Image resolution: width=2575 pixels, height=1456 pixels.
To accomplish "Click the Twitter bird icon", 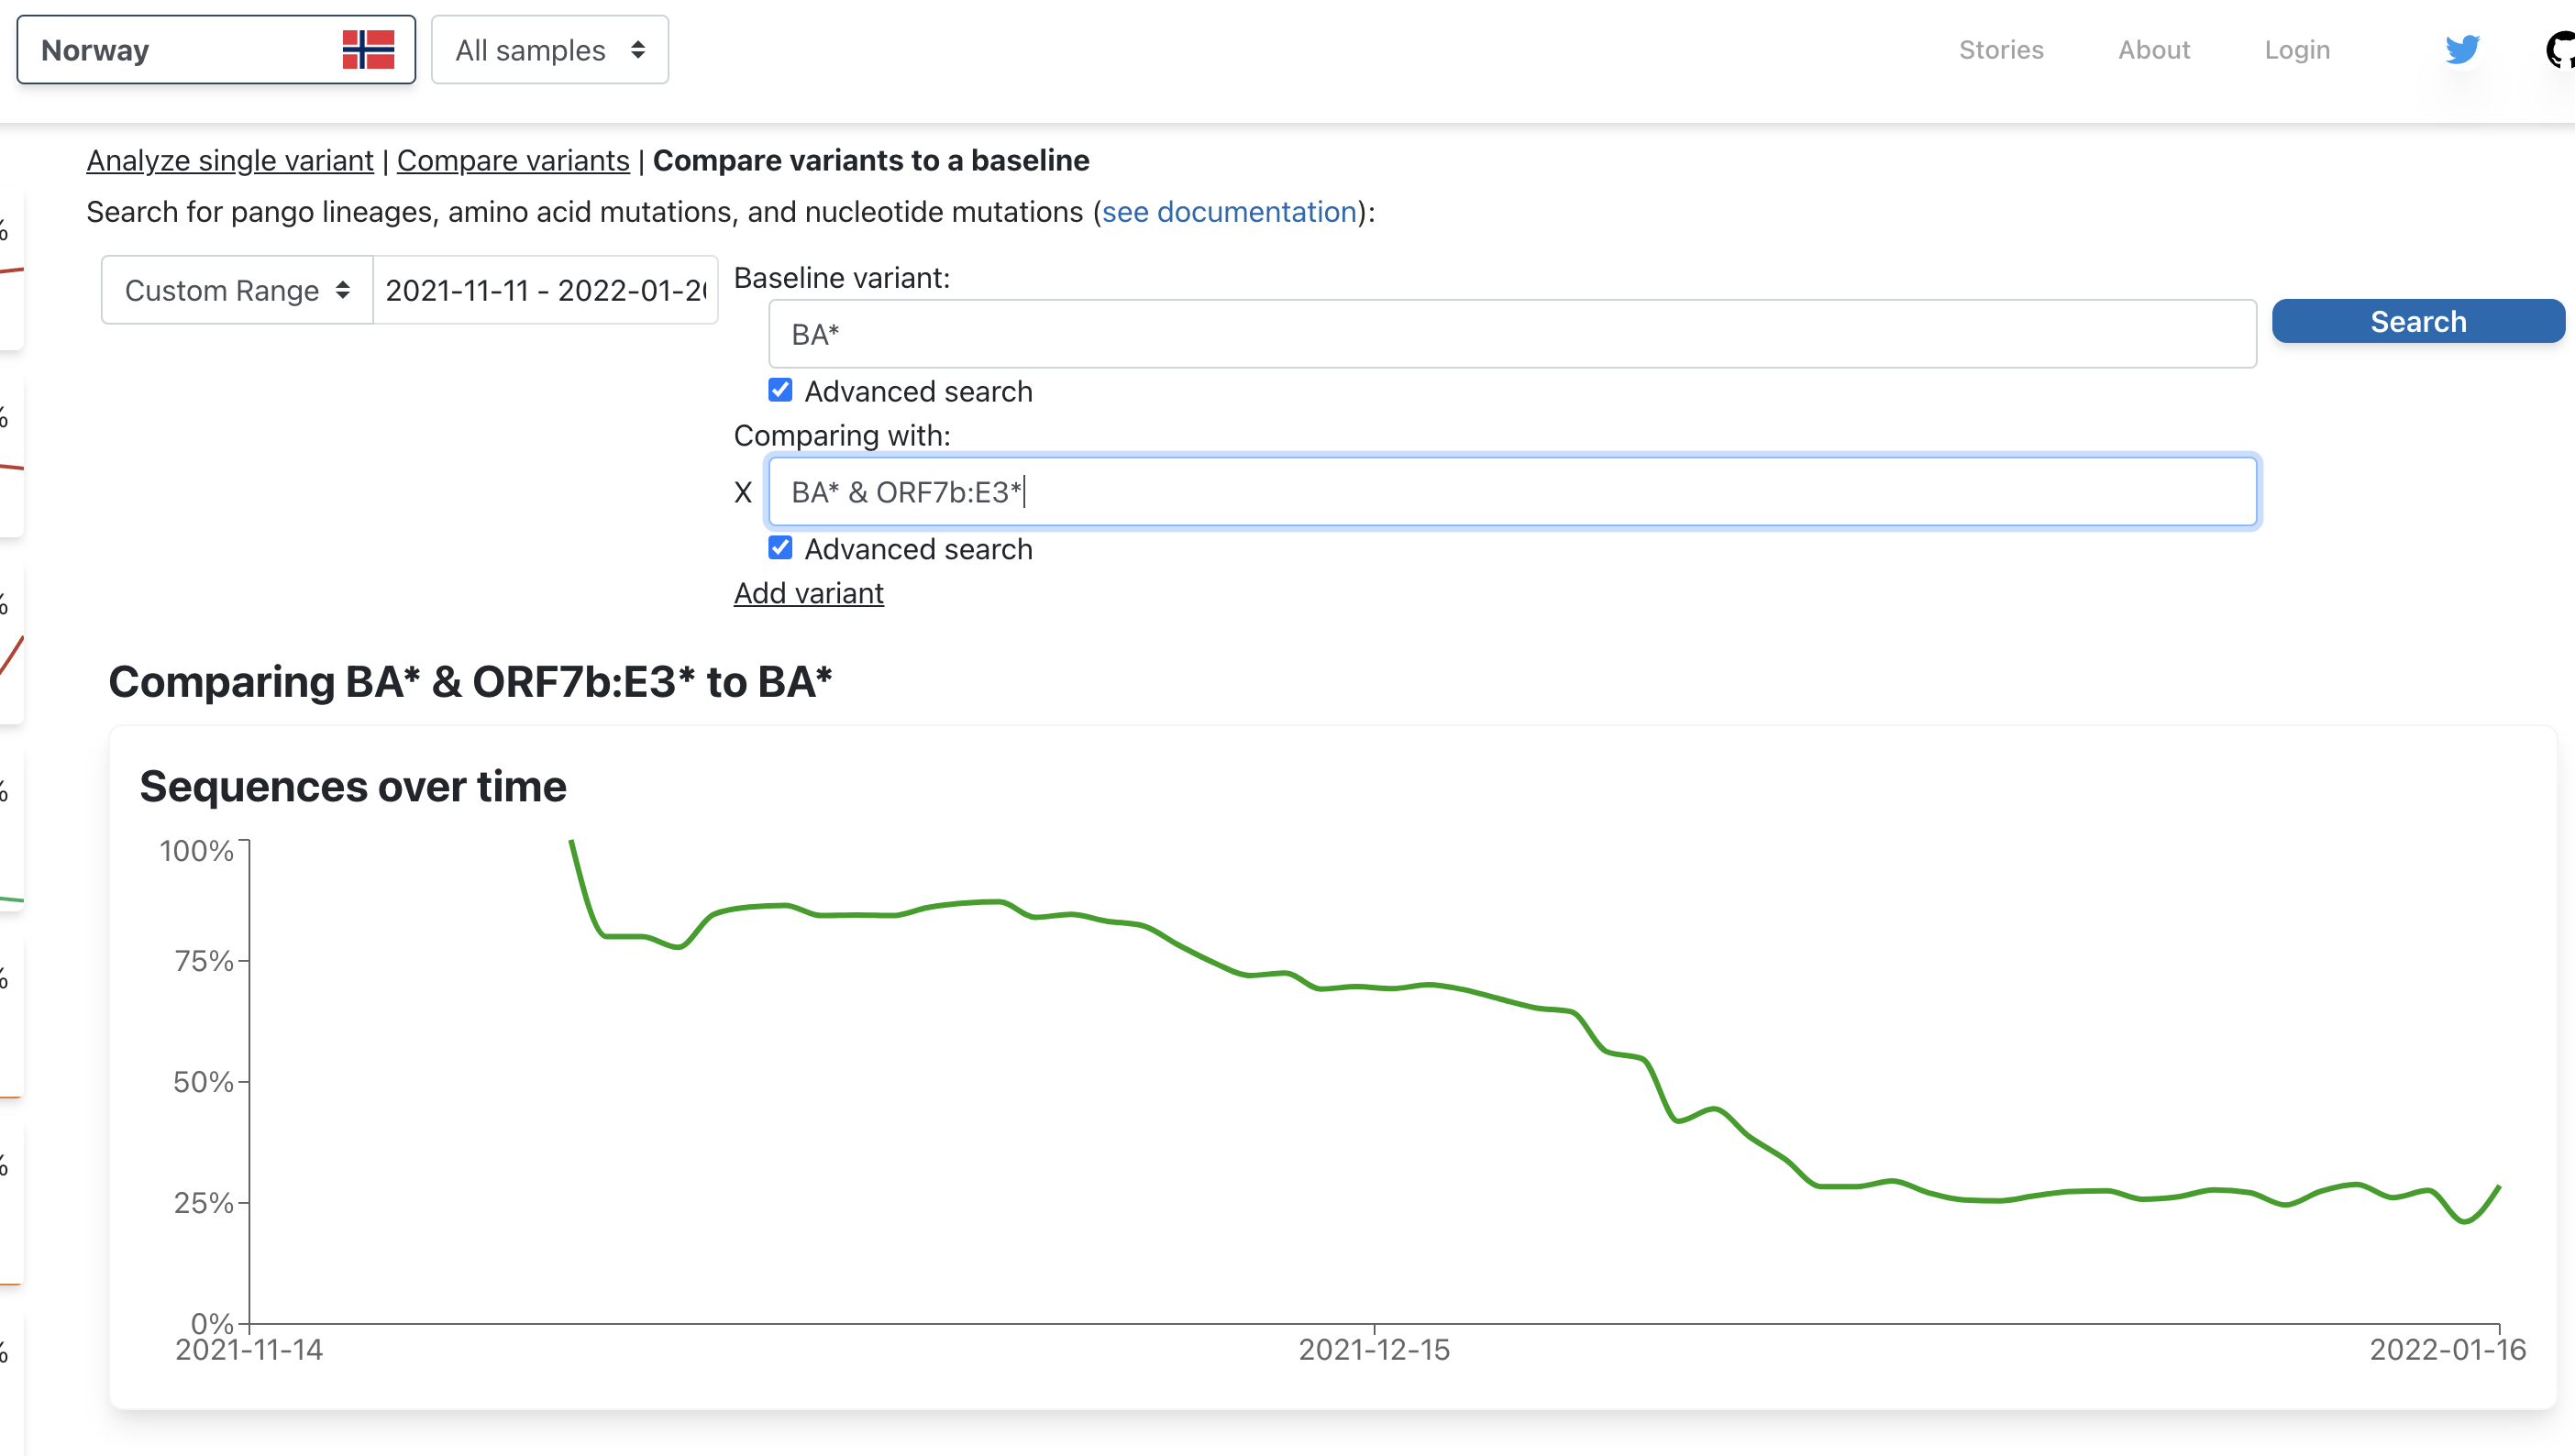I will click(x=2461, y=49).
